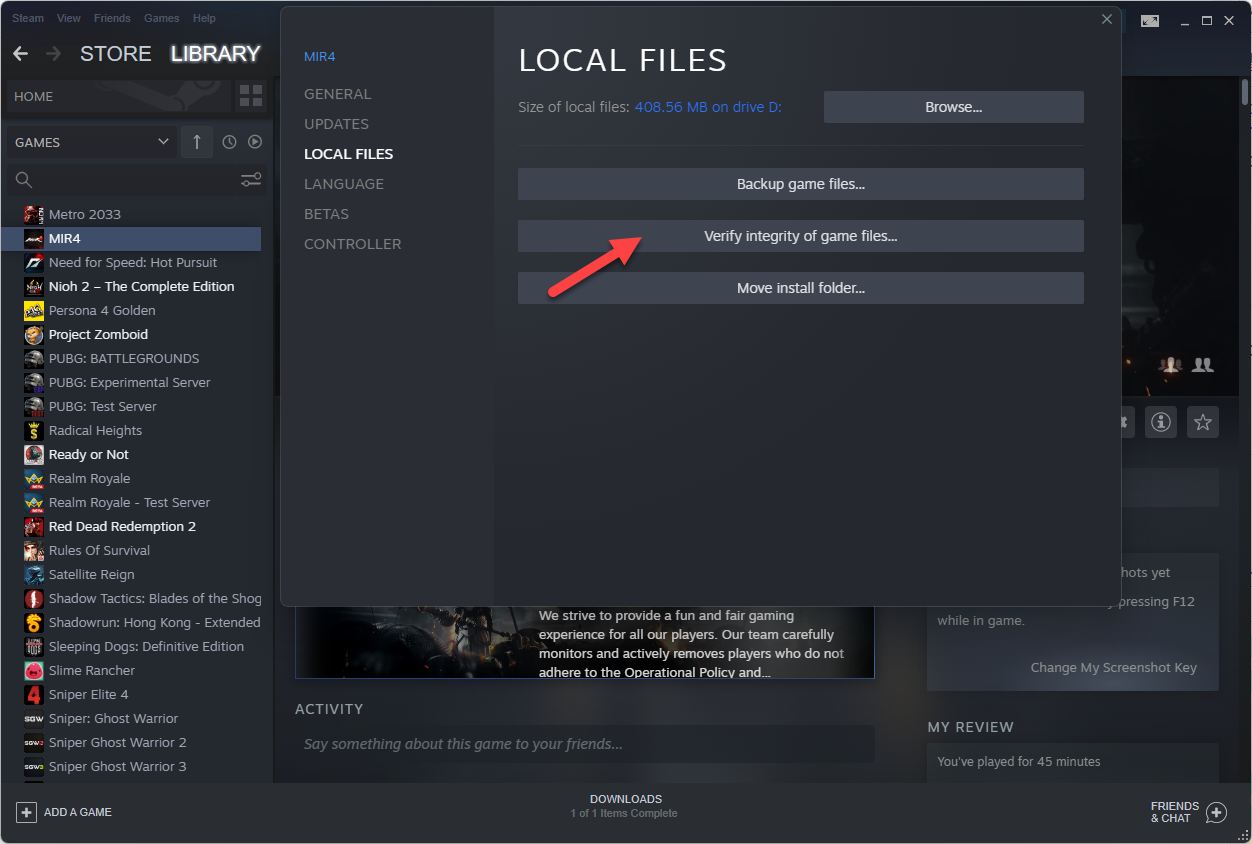Select Sniper Ghost Warrior 3

pyautogui.click(x=117, y=766)
